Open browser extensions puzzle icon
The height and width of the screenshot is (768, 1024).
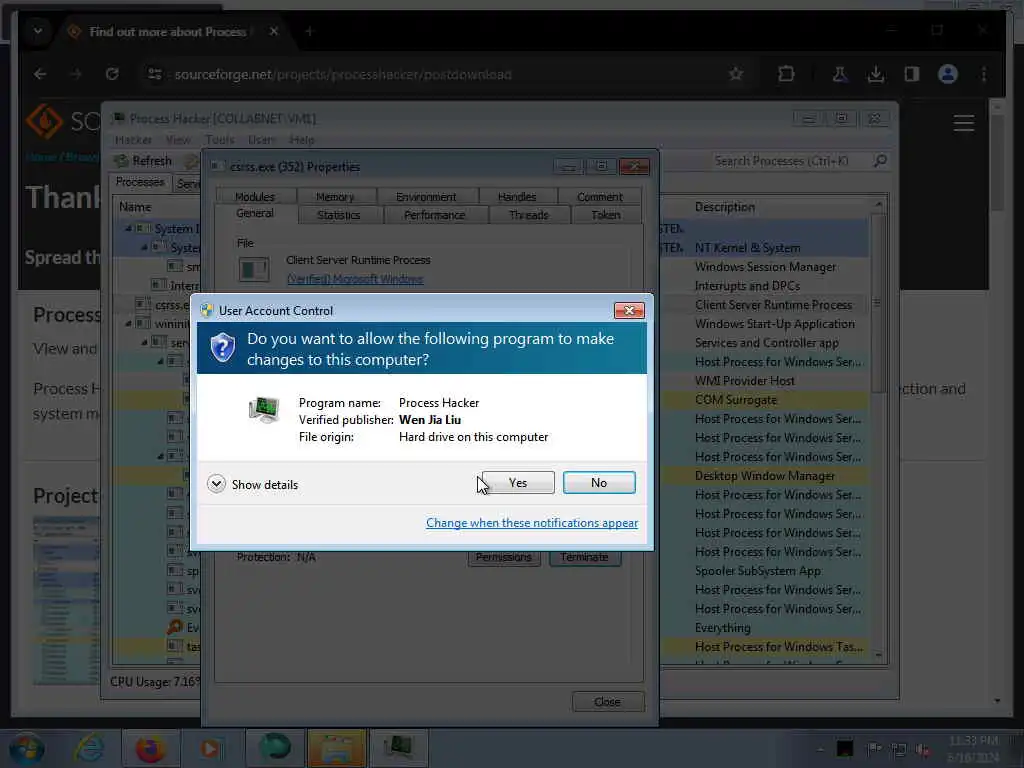[786, 74]
